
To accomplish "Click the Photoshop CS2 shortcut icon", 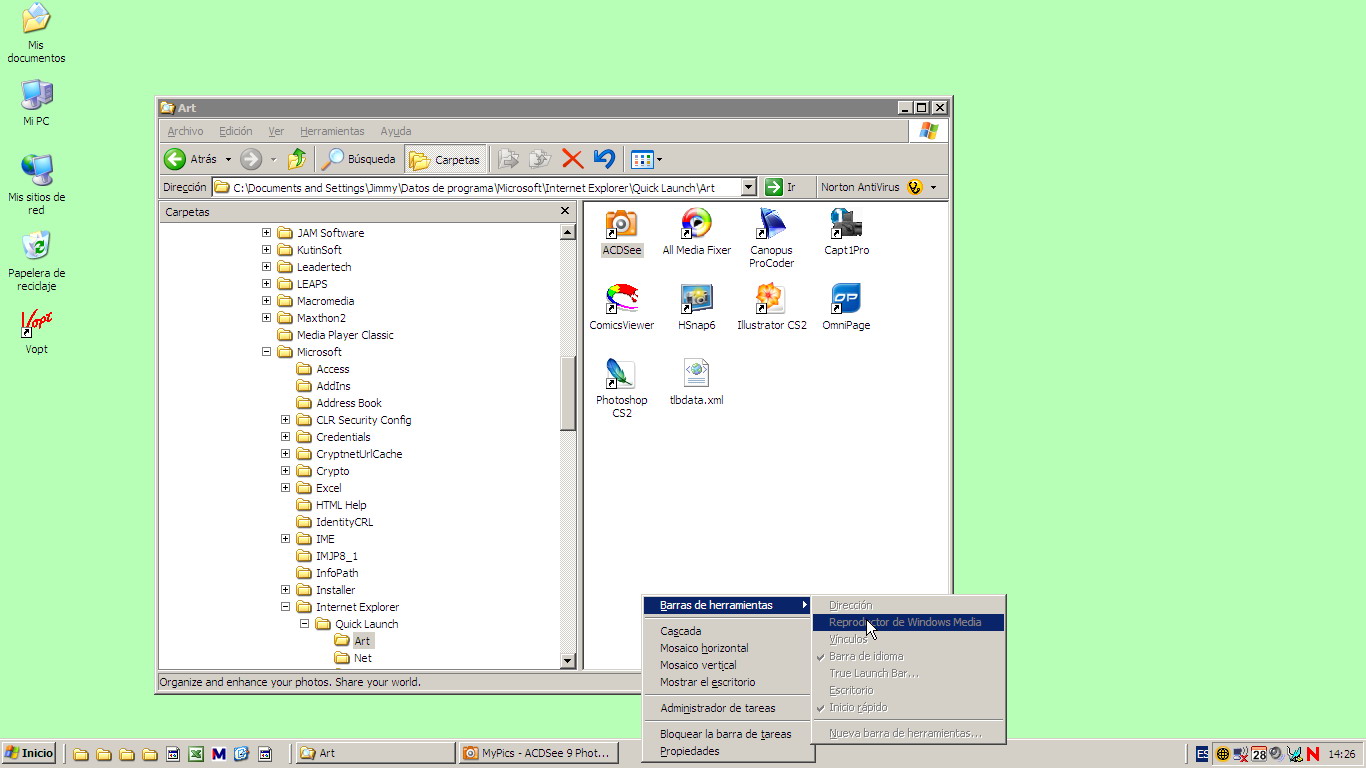I will [621, 374].
